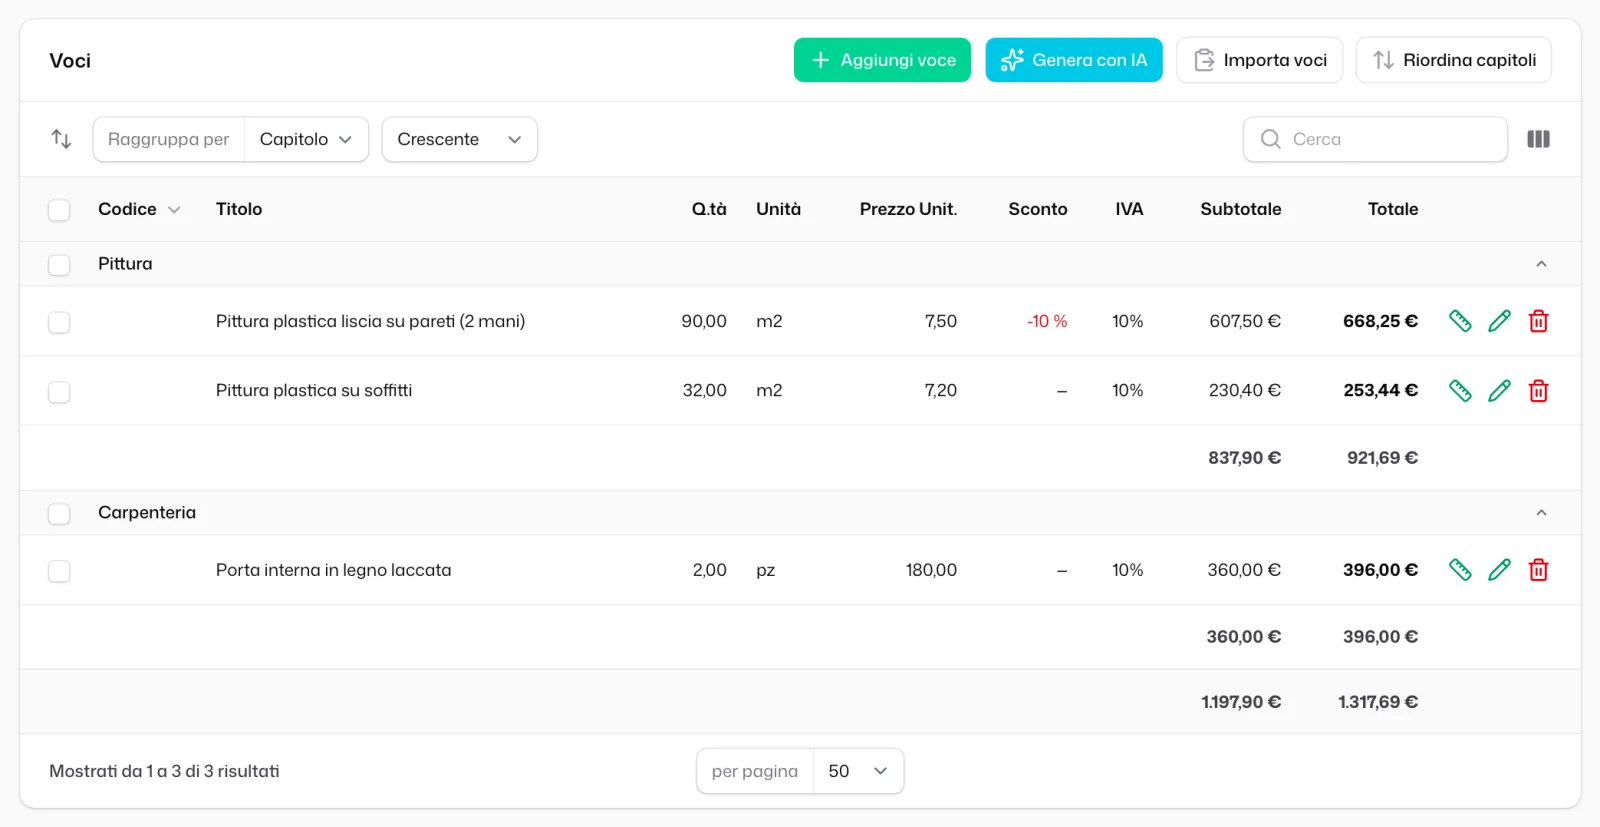Image resolution: width=1600 pixels, height=827 pixels.
Task: Click the sort arrows icon beside Raggruppa per
Action: (x=61, y=139)
